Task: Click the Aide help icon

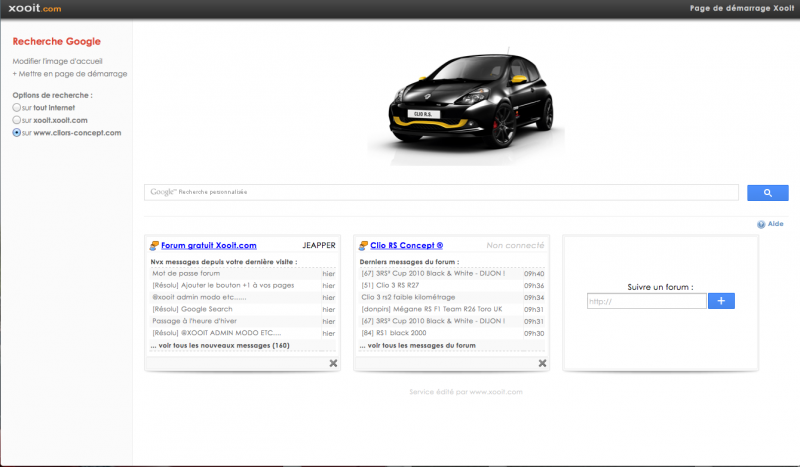Action: pos(761,224)
